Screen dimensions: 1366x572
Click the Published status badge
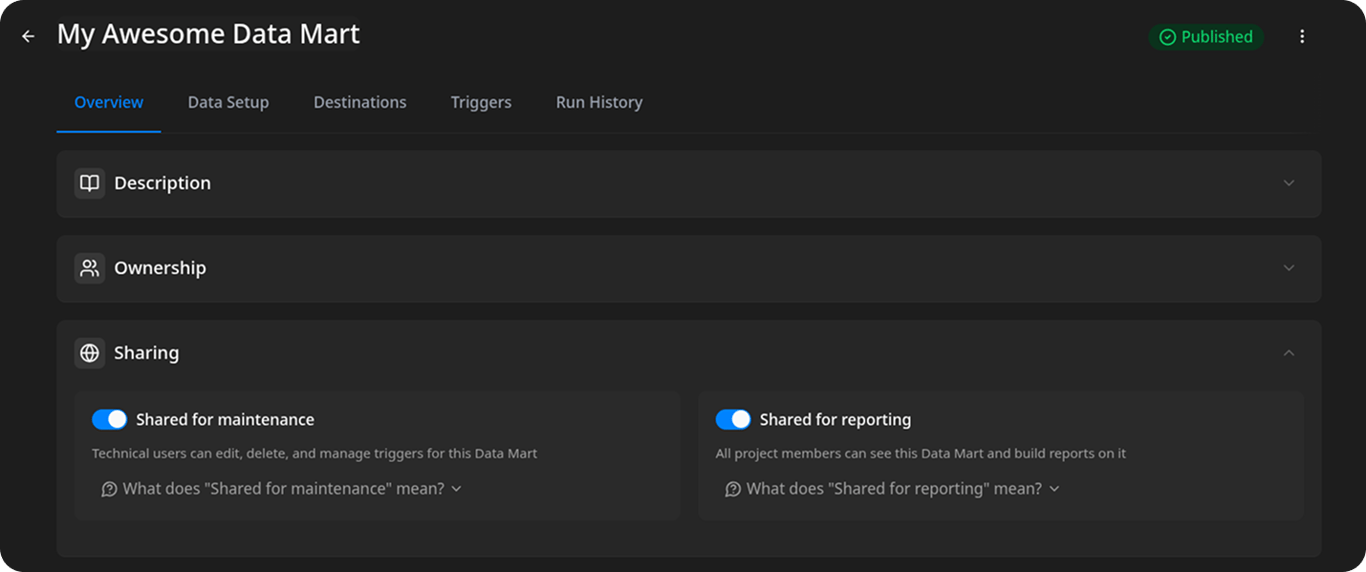1206,37
